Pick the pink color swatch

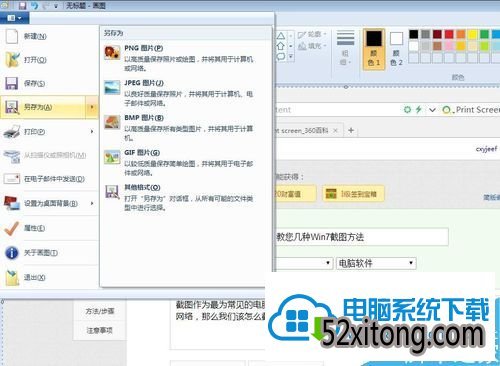(x=449, y=46)
